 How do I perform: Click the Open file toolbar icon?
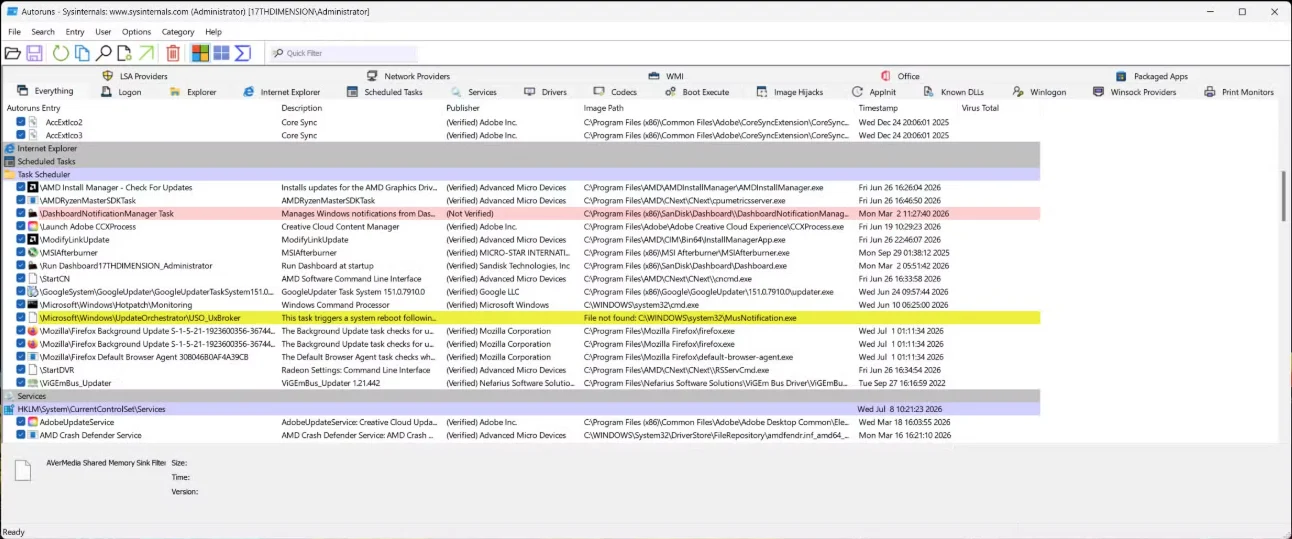pyautogui.click(x=12, y=53)
